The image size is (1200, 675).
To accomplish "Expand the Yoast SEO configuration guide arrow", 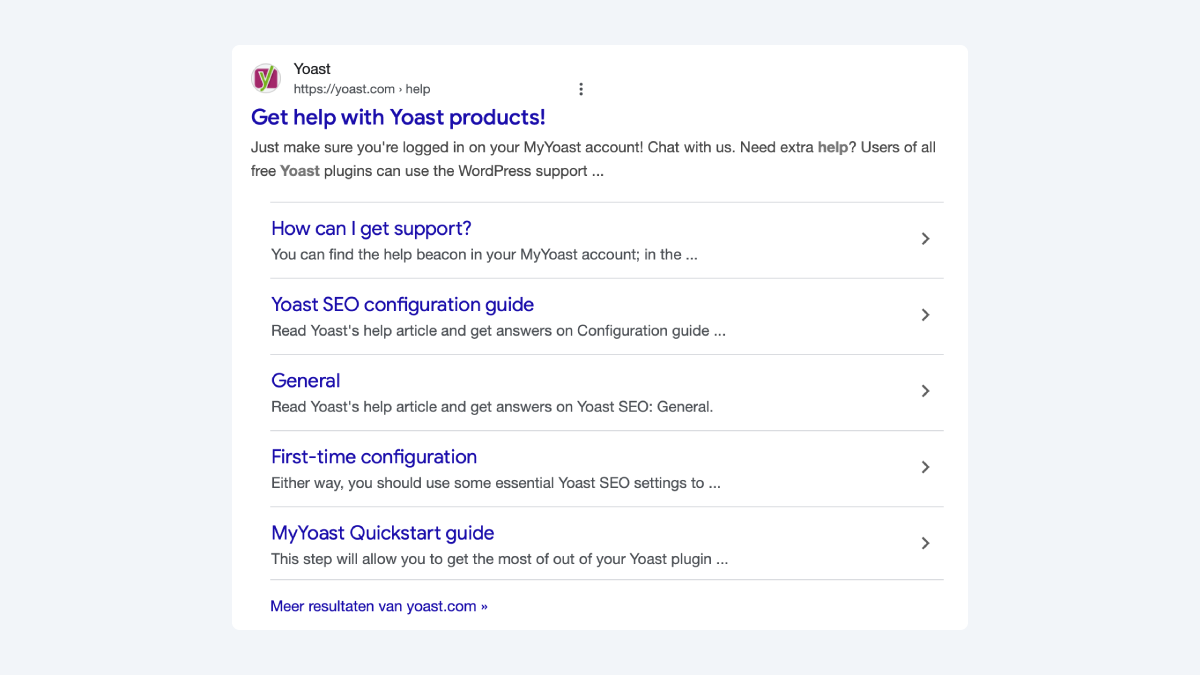I will click(x=925, y=315).
